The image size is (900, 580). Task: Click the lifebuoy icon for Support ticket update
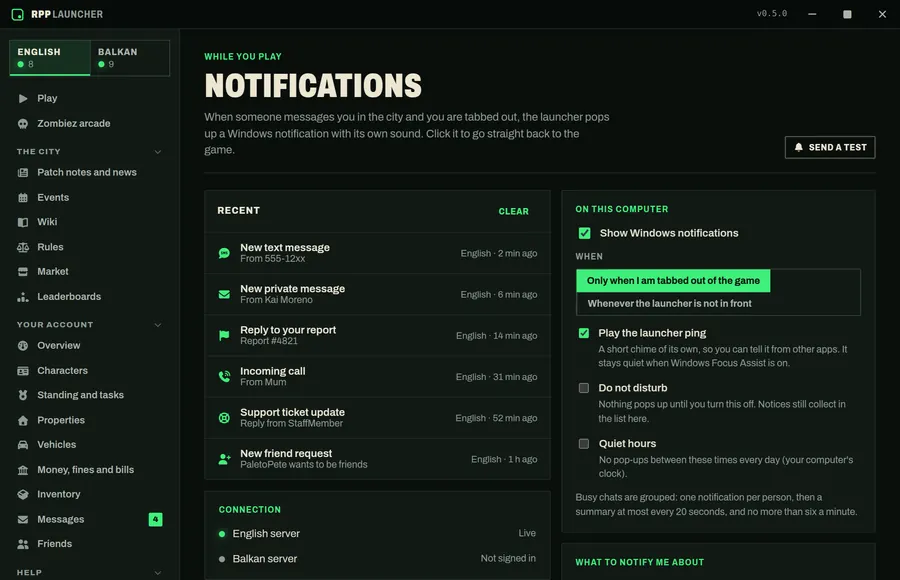224,418
